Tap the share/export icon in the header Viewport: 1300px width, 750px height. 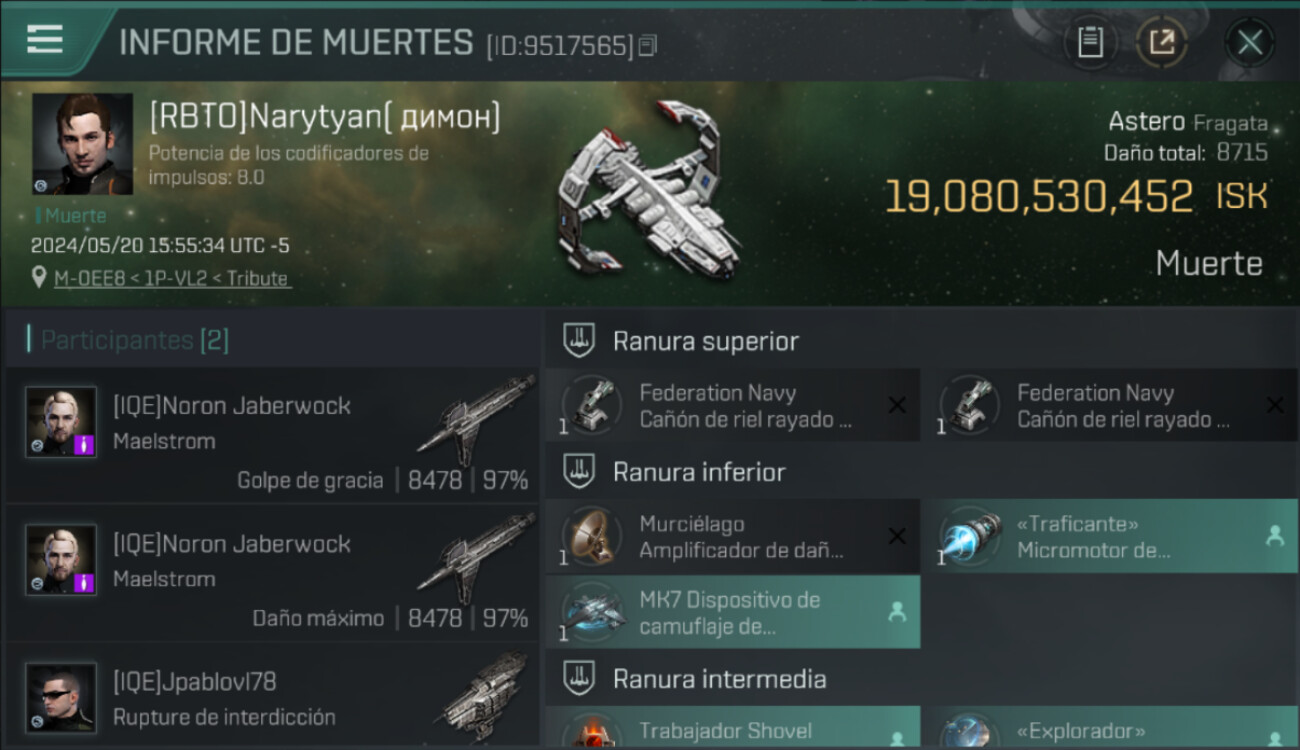[1162, 42]
